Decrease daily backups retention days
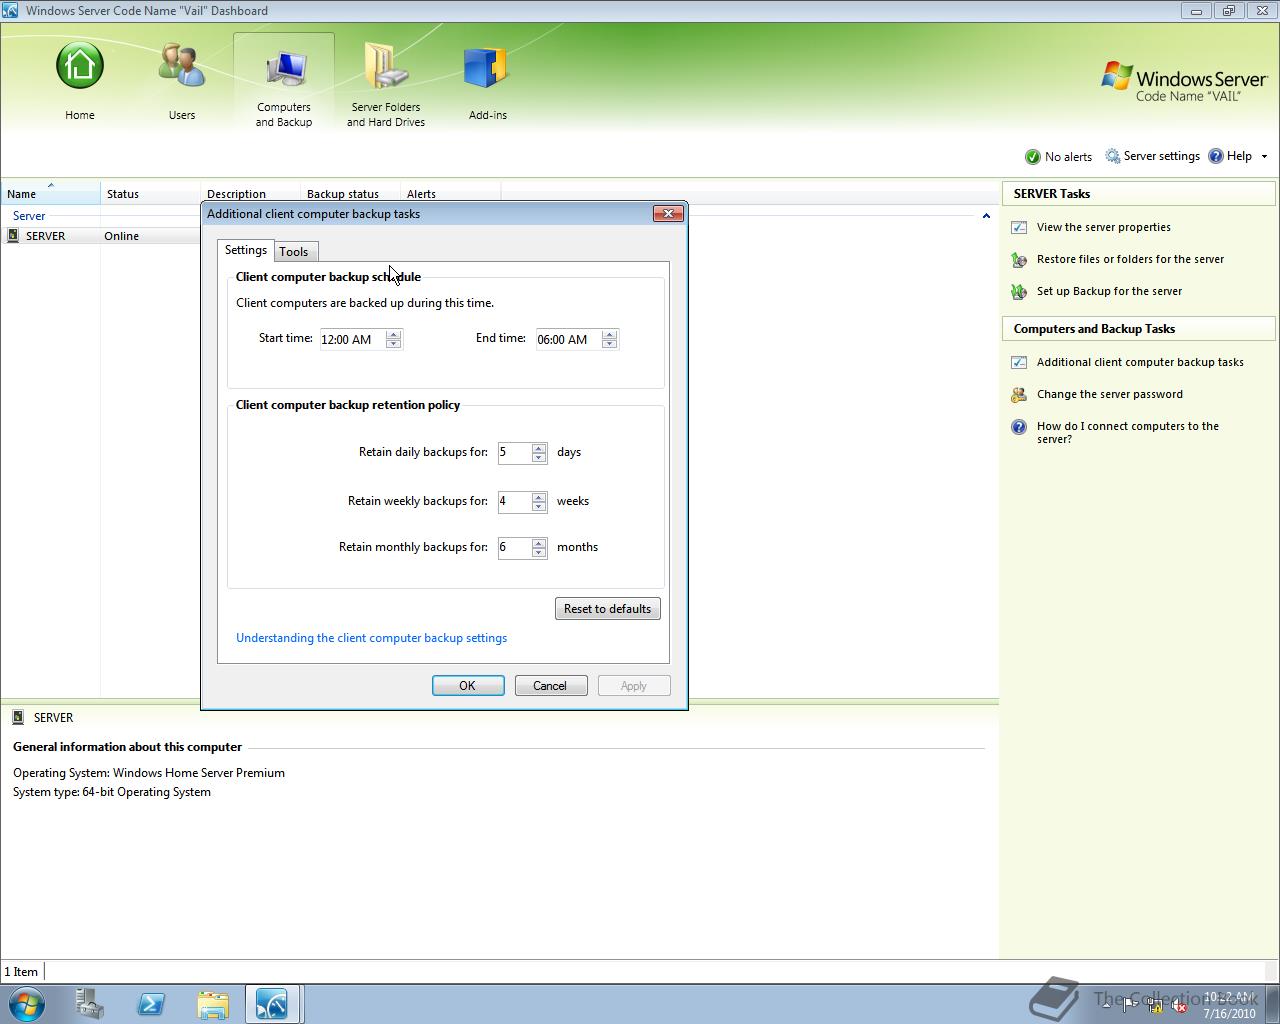This screenshot has width=1280, height=1024. (x=538, y=457)
